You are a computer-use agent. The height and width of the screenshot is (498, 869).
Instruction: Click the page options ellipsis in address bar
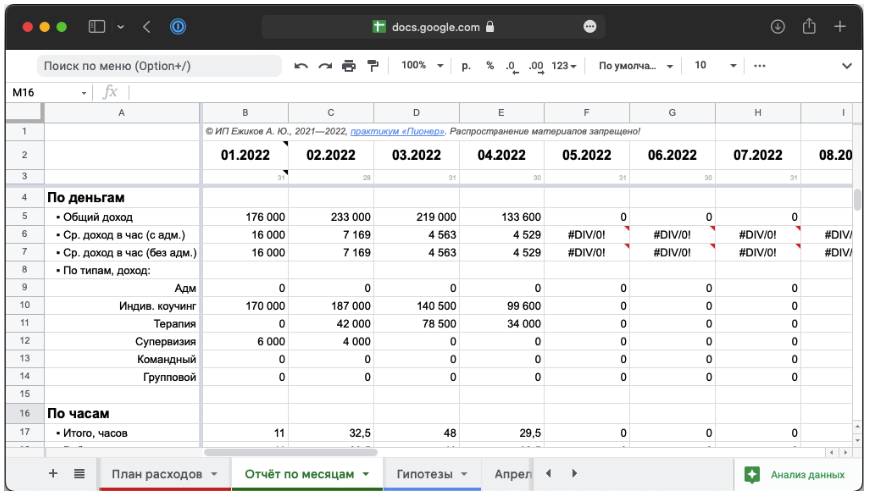pos(590,27)
